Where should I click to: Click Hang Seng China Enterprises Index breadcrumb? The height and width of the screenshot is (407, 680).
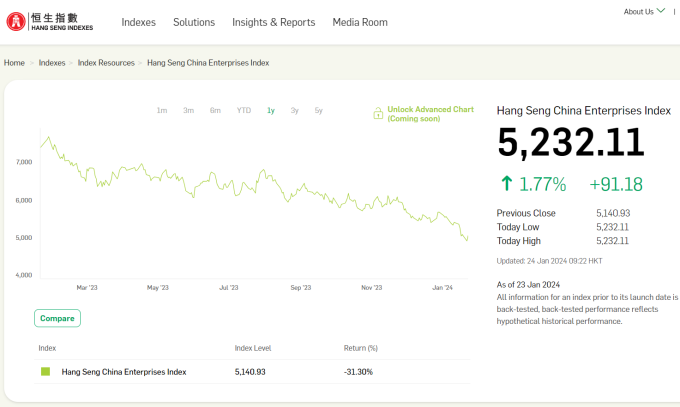(x=208, y=63)
